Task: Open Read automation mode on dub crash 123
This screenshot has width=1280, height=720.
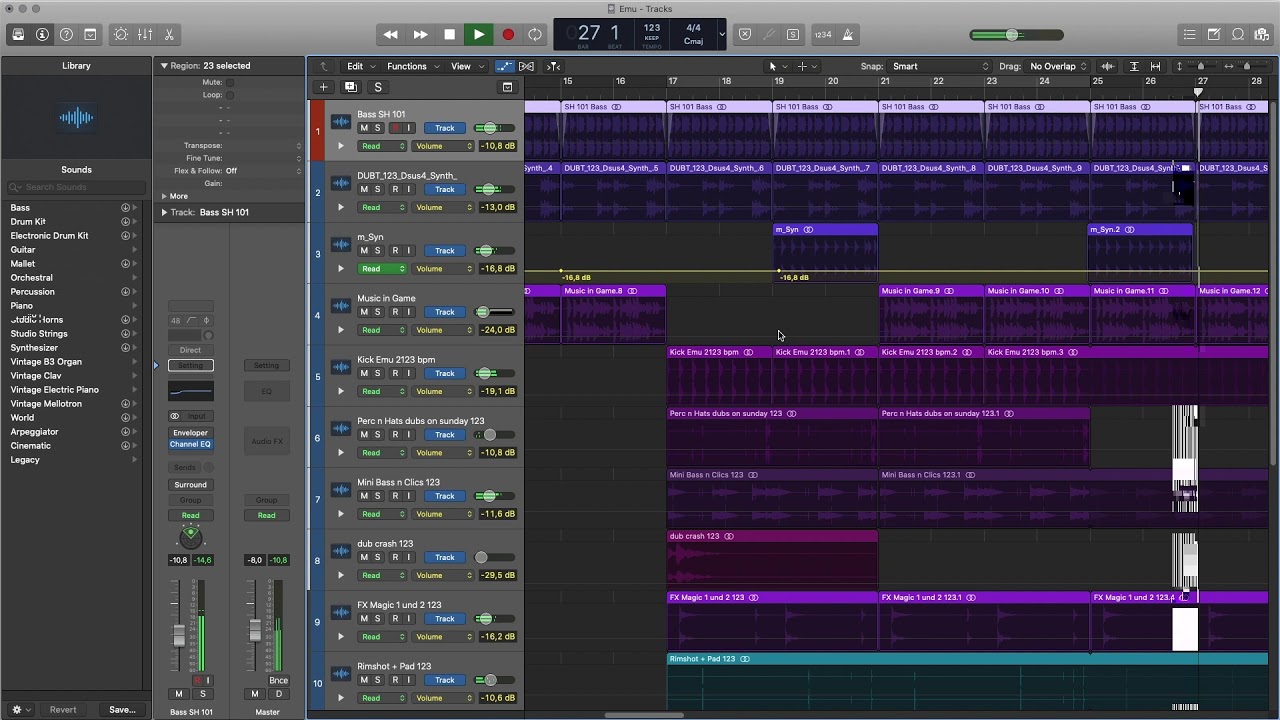Action: tap(383, 575)
